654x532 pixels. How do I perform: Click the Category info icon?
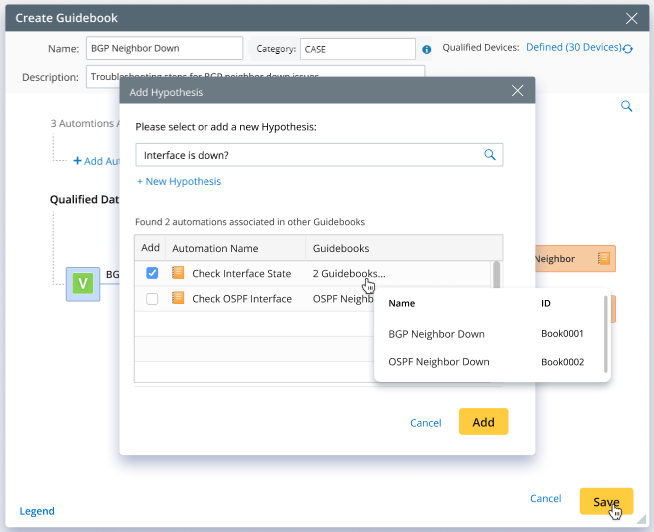[x=427, y=49]
